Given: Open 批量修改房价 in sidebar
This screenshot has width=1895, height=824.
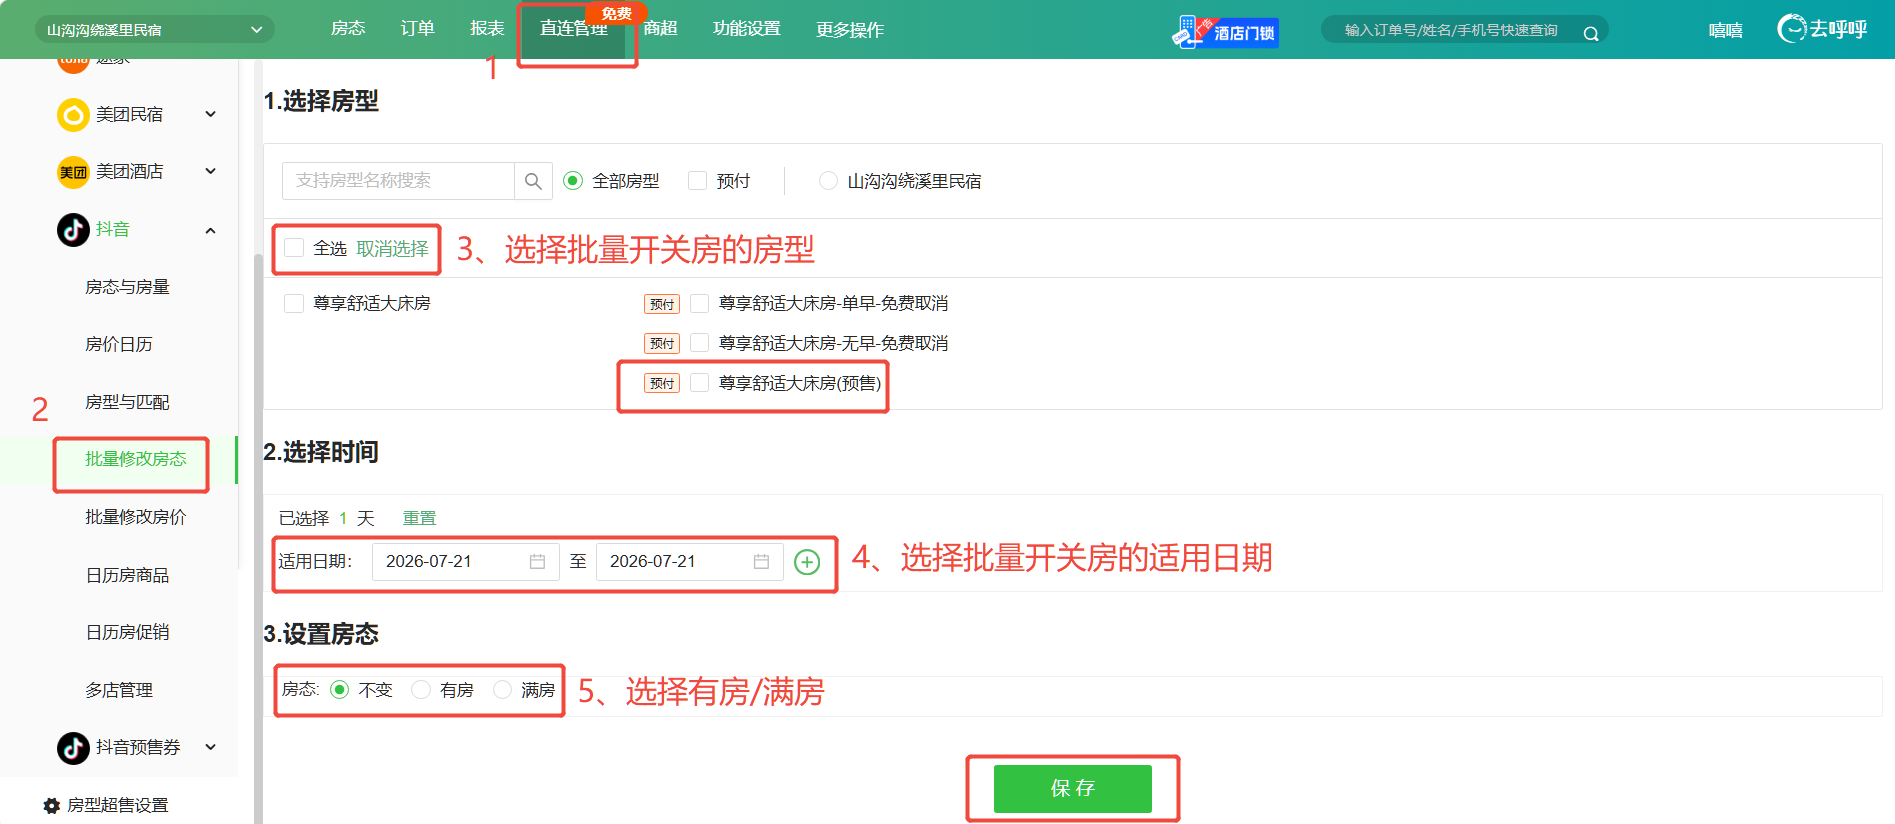Looking at the screenshot, I should tap(135, 517).
